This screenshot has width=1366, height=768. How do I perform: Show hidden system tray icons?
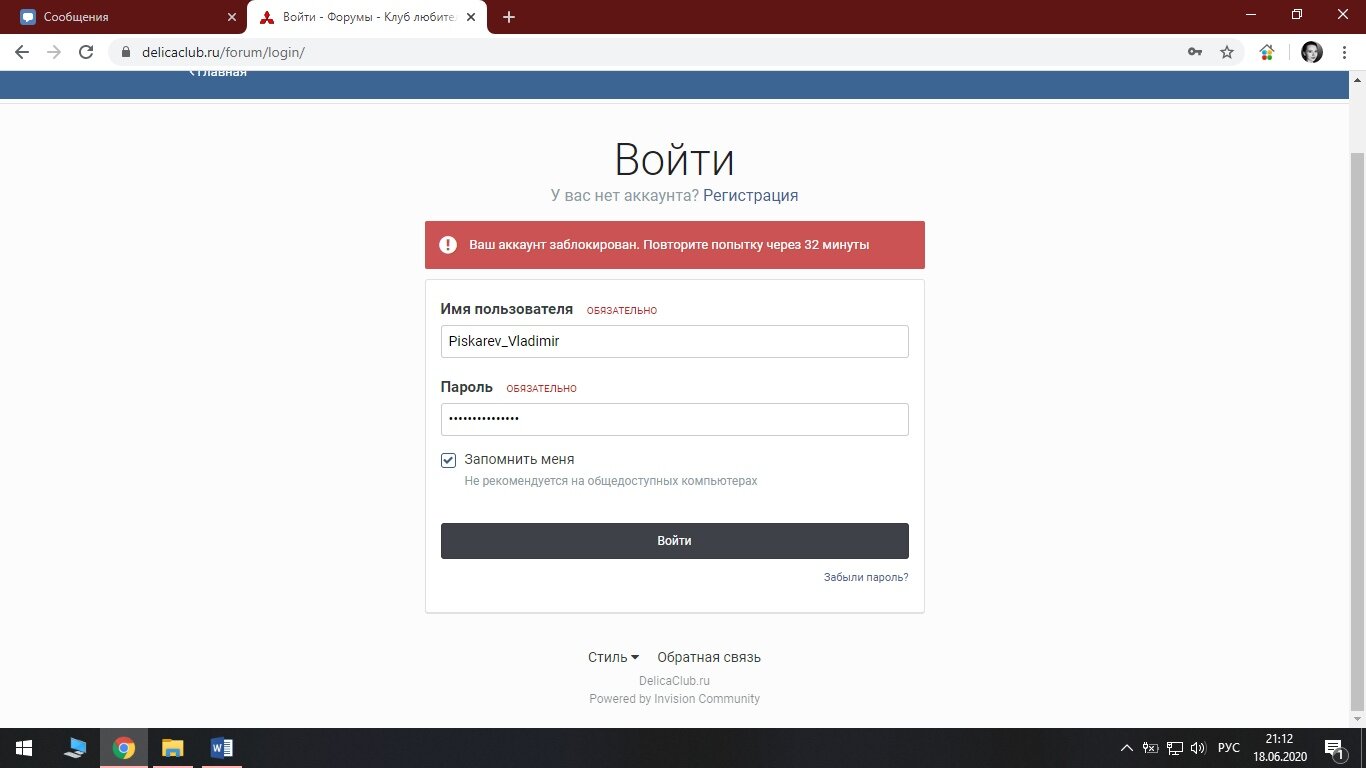click(1127, 748)
